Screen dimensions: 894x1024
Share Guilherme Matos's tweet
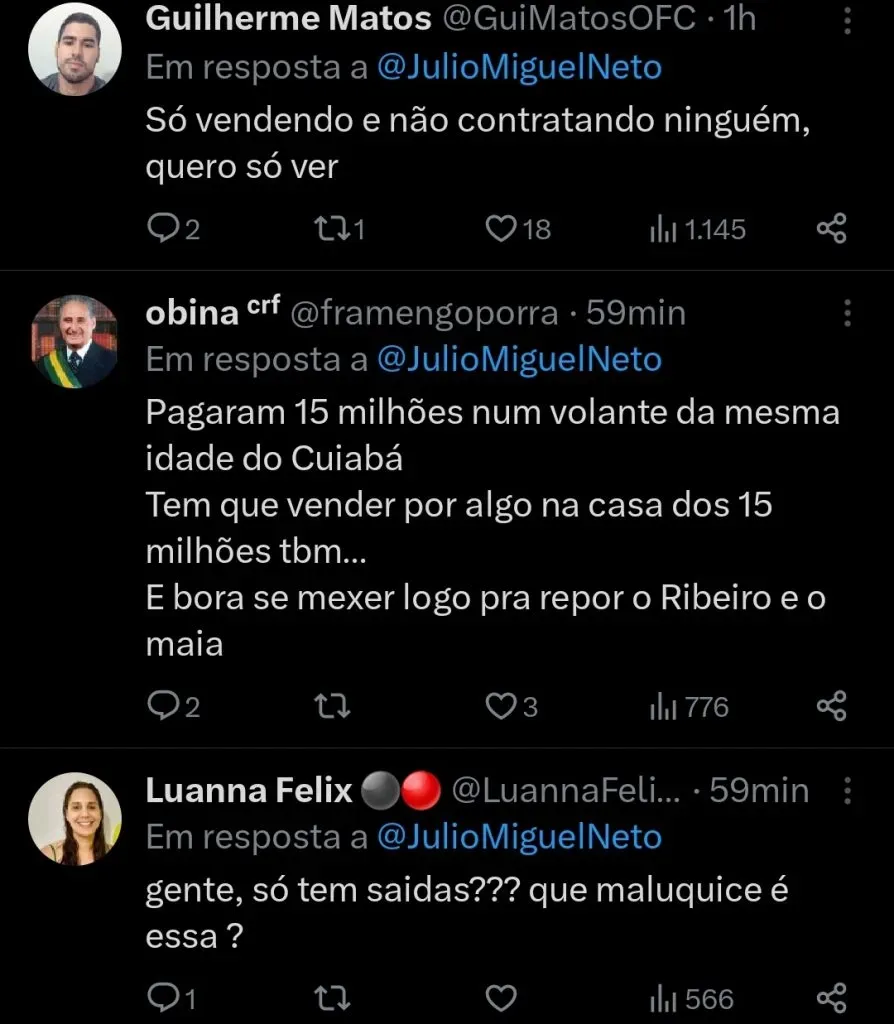pos(831,229)
